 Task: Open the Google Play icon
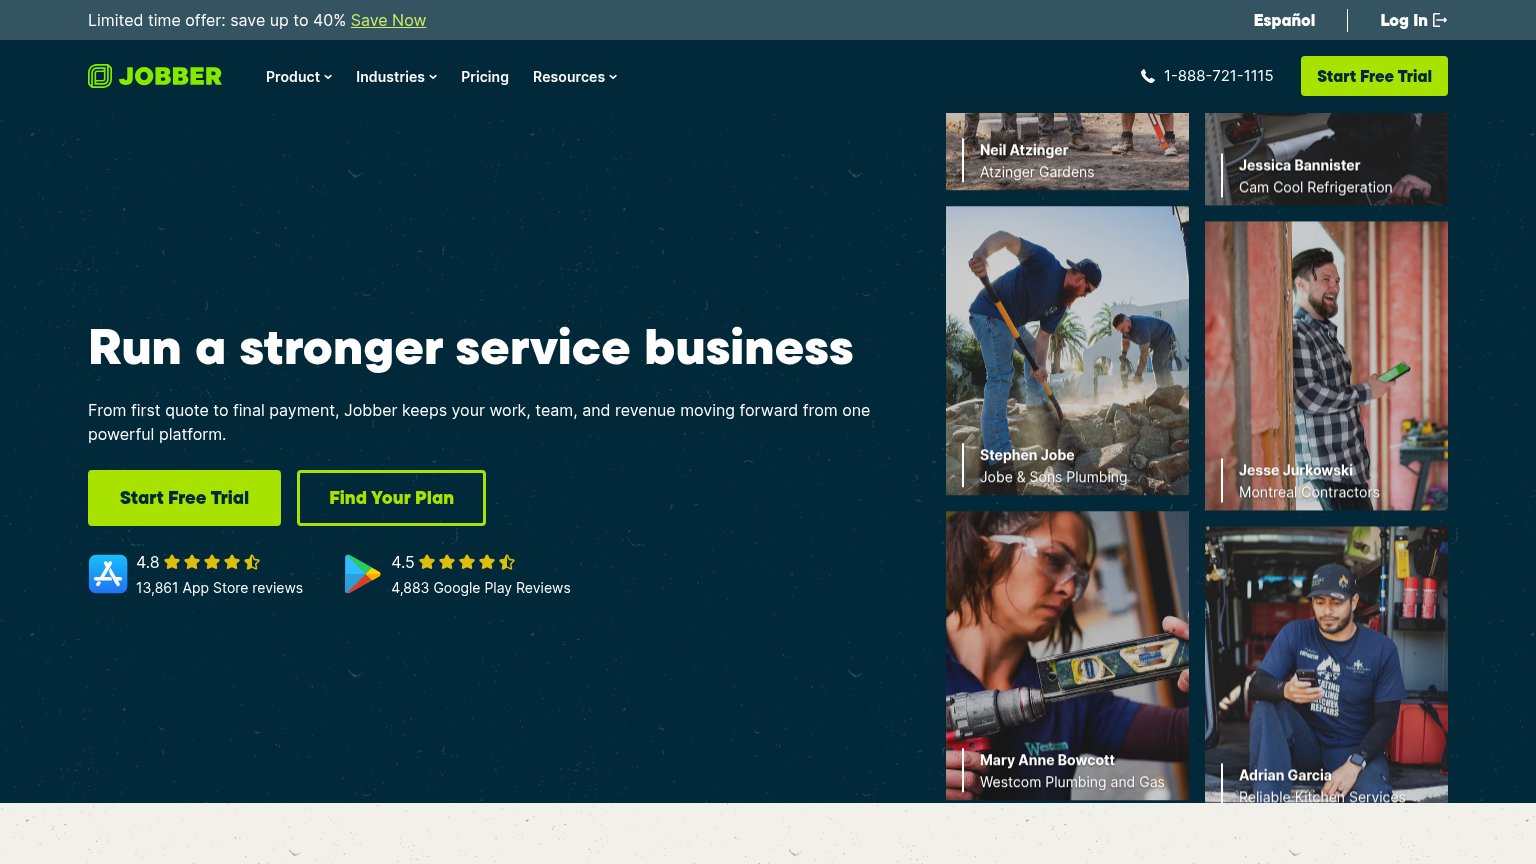[x=362, y=574]
